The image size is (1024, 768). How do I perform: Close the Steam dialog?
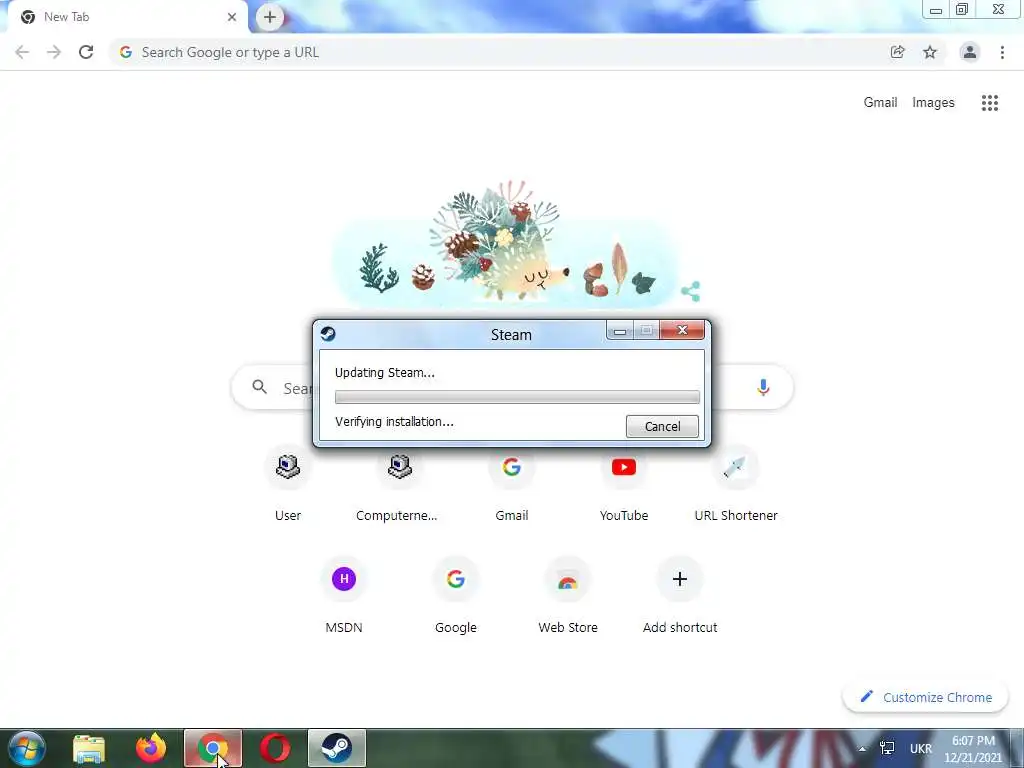[682, 330]
